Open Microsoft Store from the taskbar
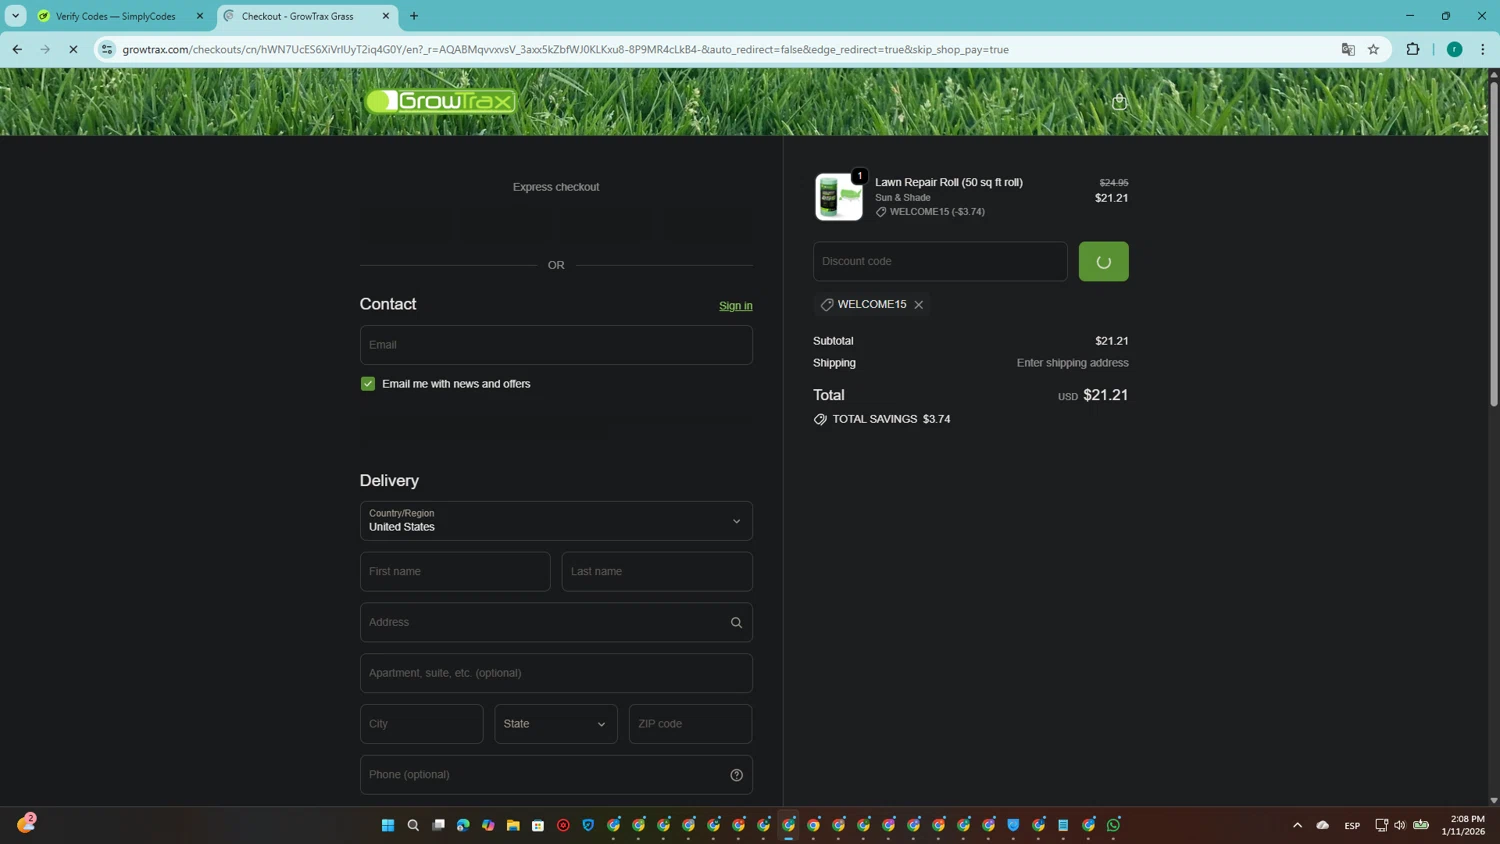Image resolution: width=1500 pixels, height=844 pixels. pyautogui.click(x=538, y=825)
